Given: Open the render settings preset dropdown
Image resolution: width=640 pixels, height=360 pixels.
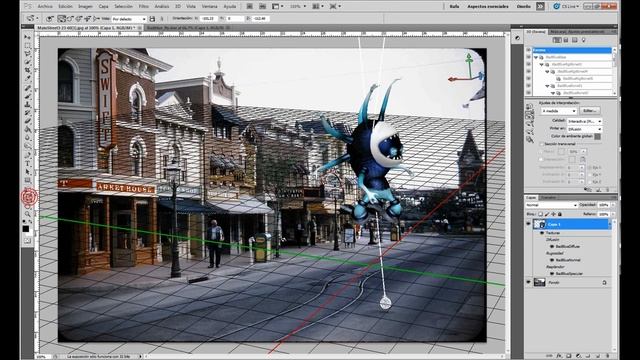Looking at the screenshot, I should tap(558, 111).
